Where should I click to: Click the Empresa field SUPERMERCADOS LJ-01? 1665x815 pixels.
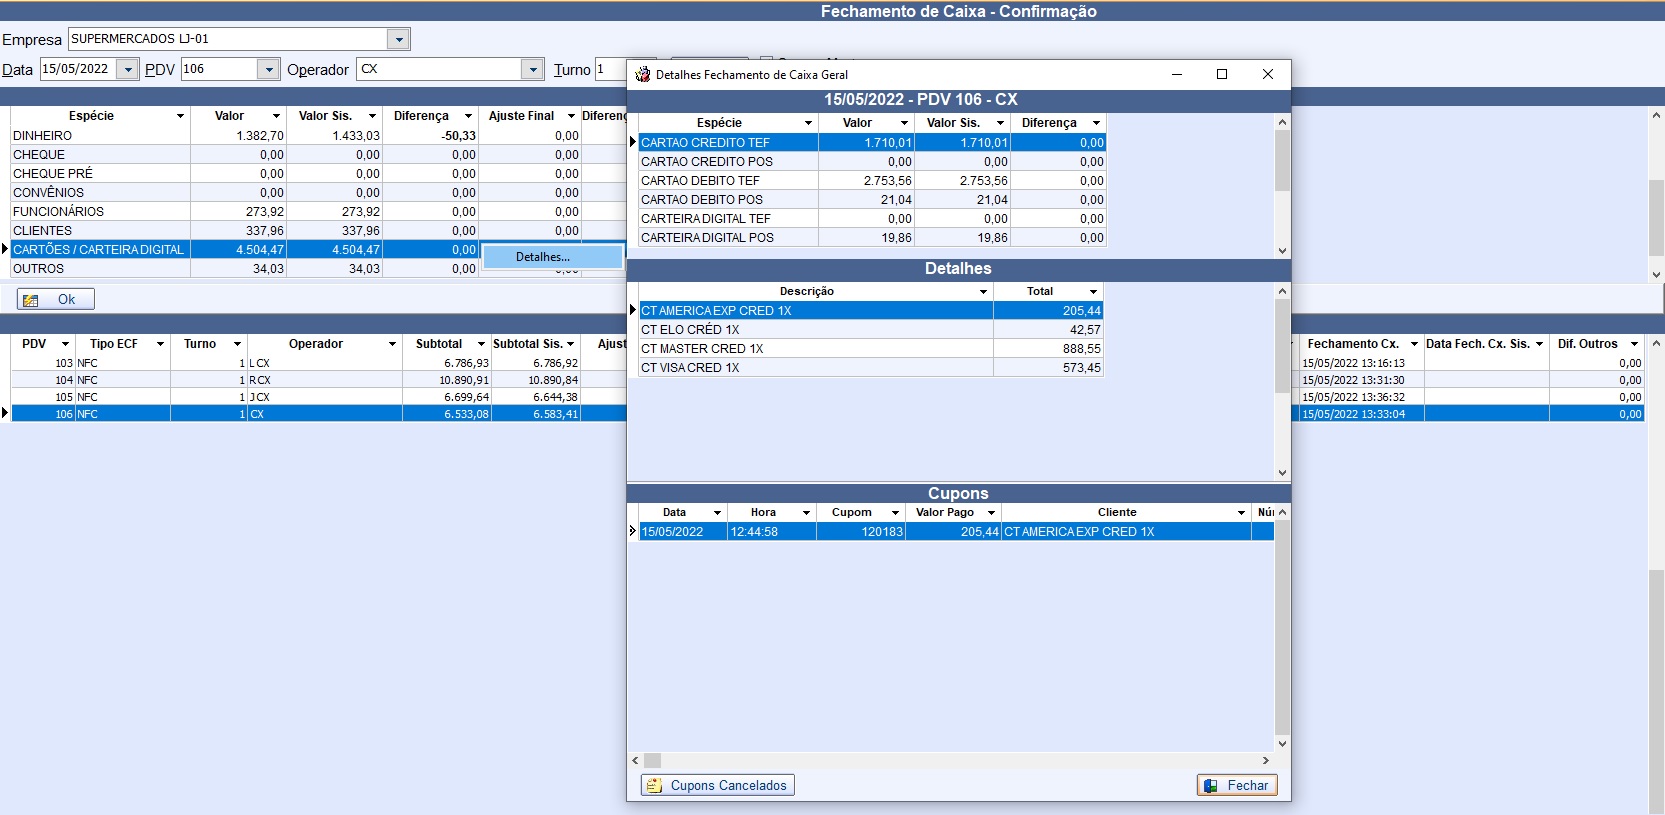coord(228,39)
